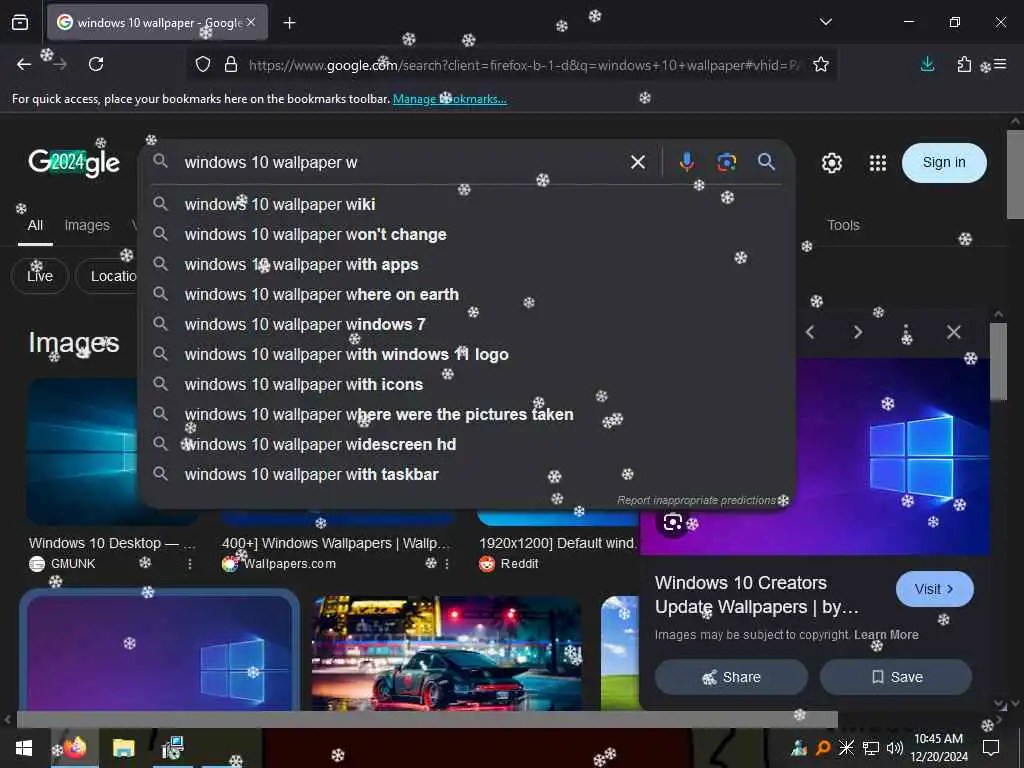
Task: Open Manage bookmarks link
Action: [449, 99]
